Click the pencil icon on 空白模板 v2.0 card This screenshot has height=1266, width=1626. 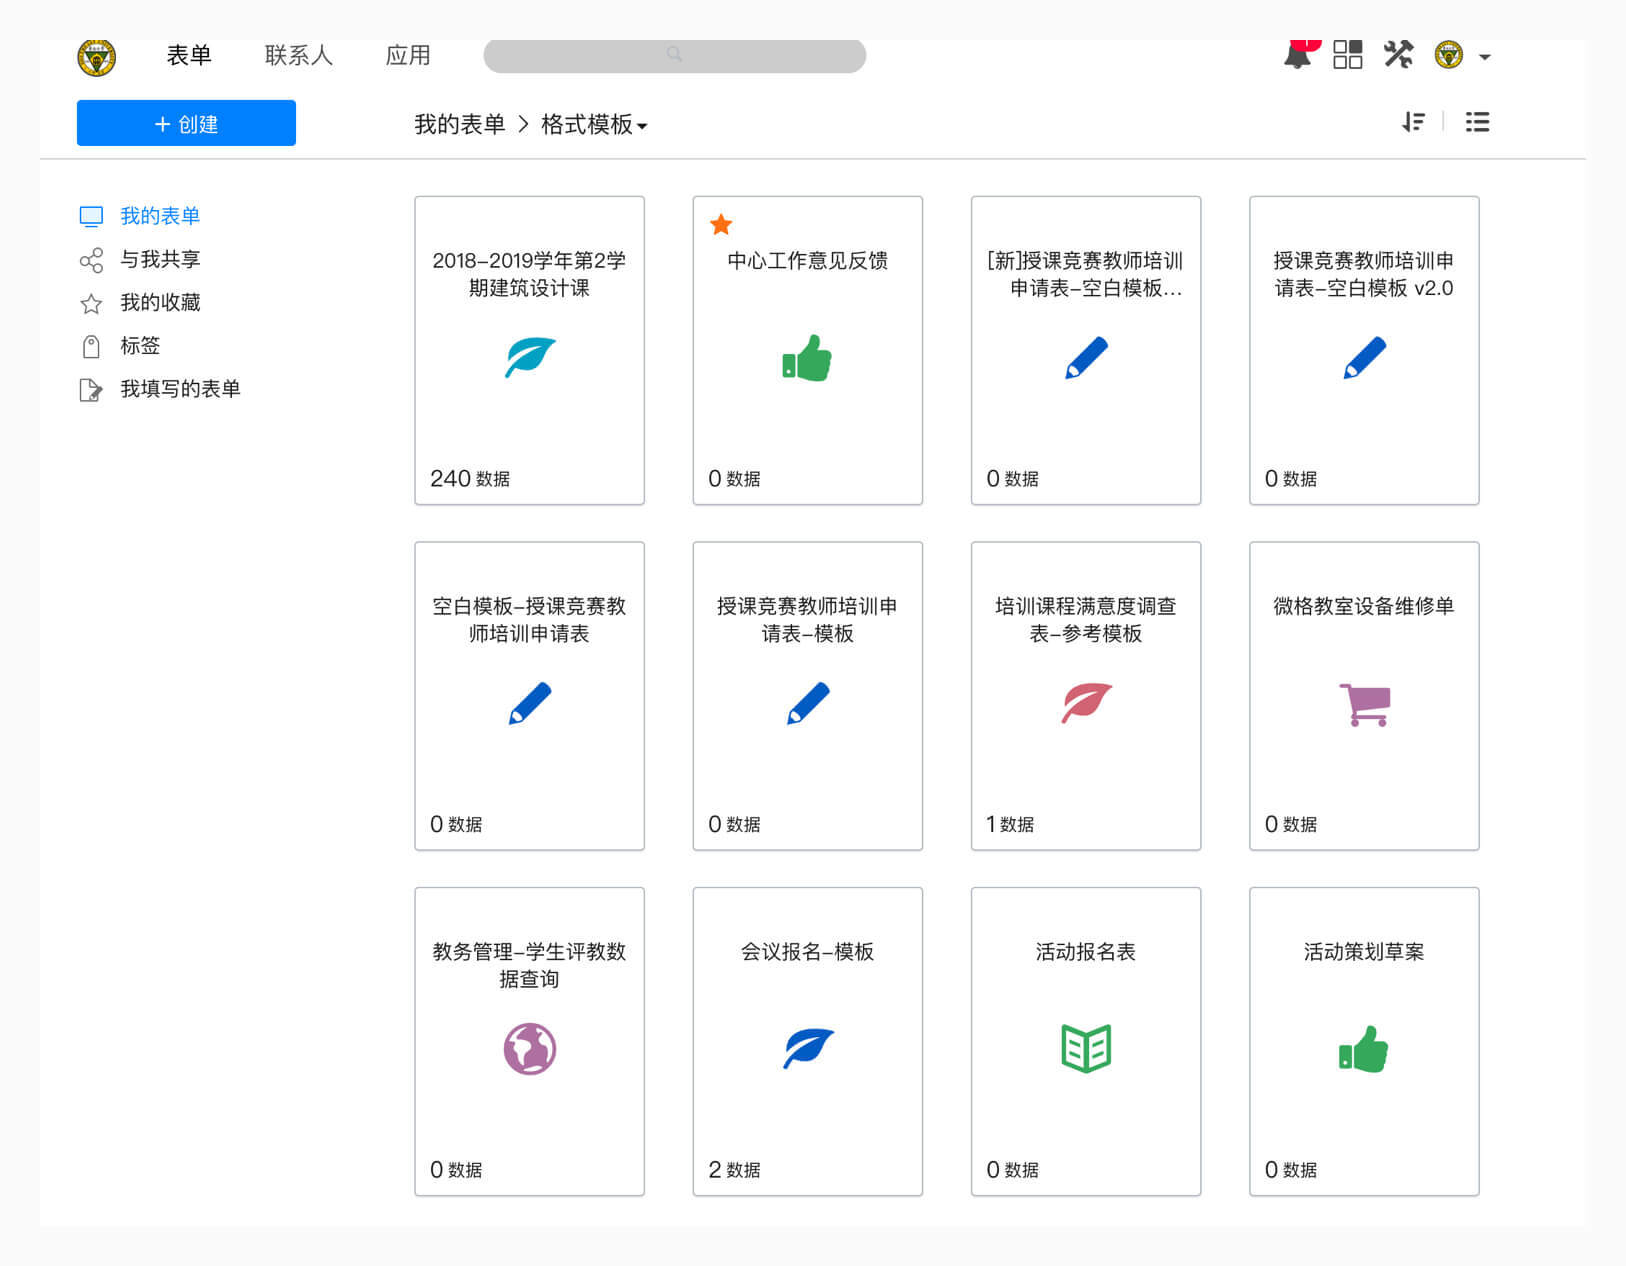pyautogui.click(x=1364, y=358)
